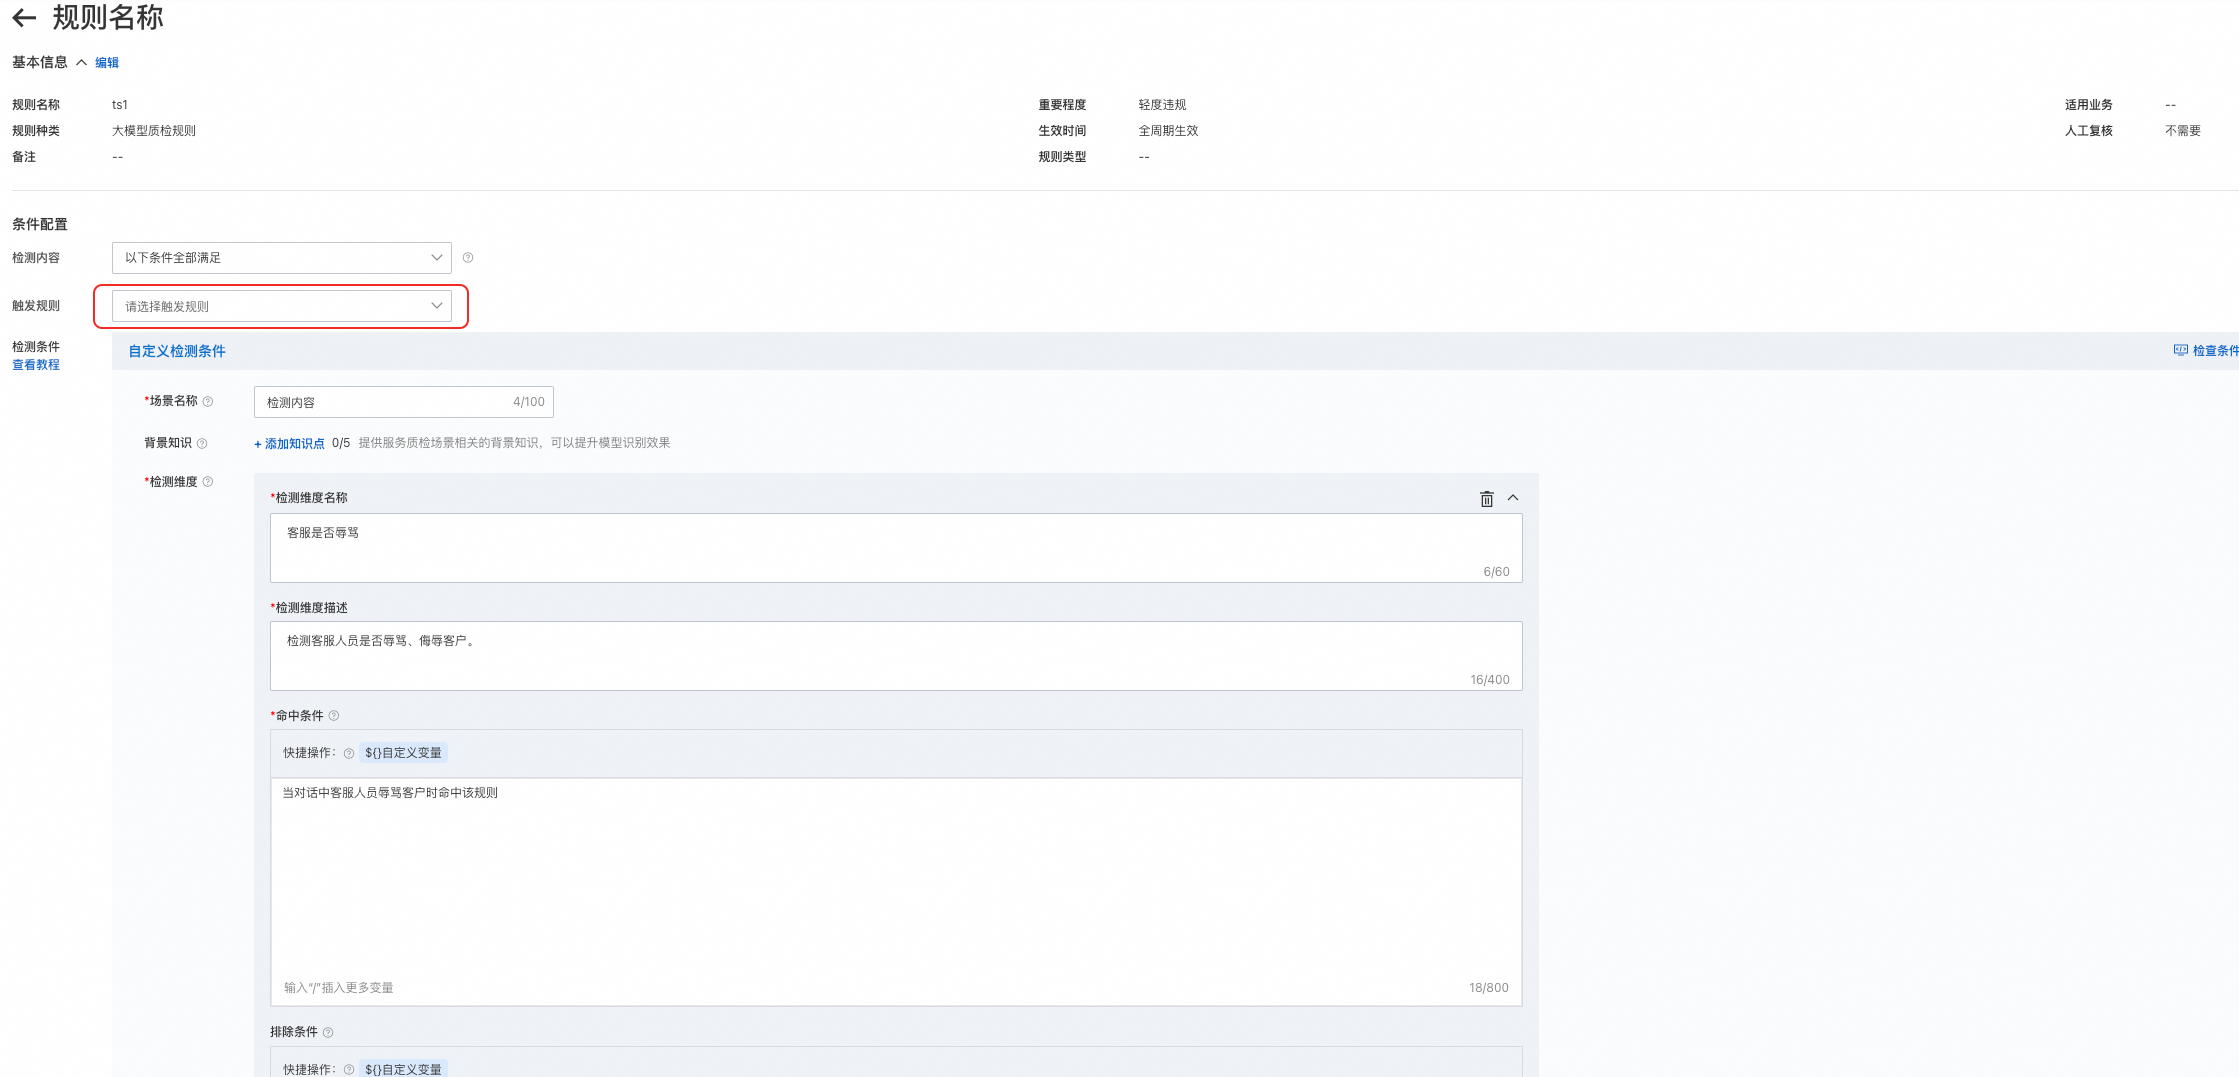This screenshot has height=1077, width=2239.
Task: Open the 编辑 link for basic info
Action: click(107, 63)
